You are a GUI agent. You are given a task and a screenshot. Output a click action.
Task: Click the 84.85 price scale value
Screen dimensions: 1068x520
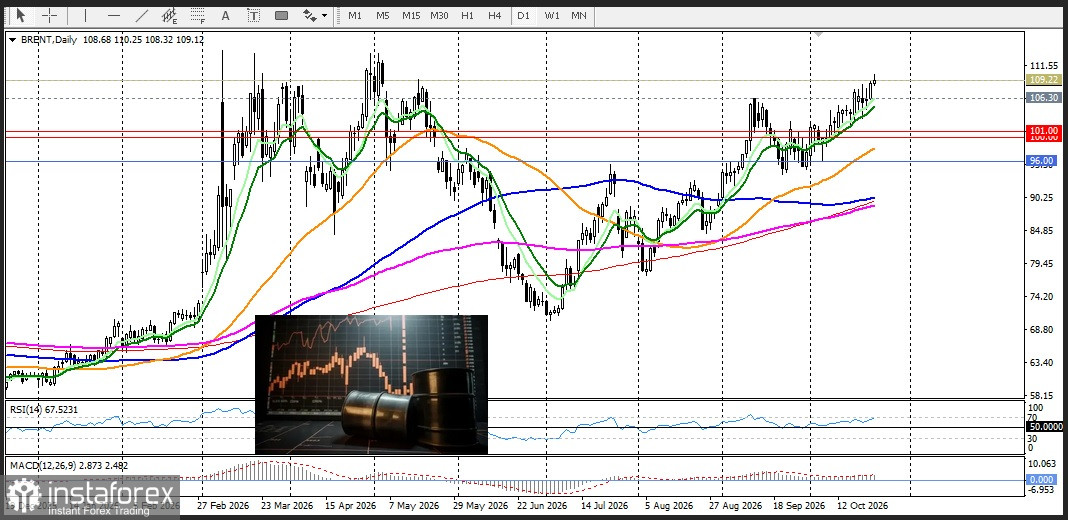point(1043,230)
